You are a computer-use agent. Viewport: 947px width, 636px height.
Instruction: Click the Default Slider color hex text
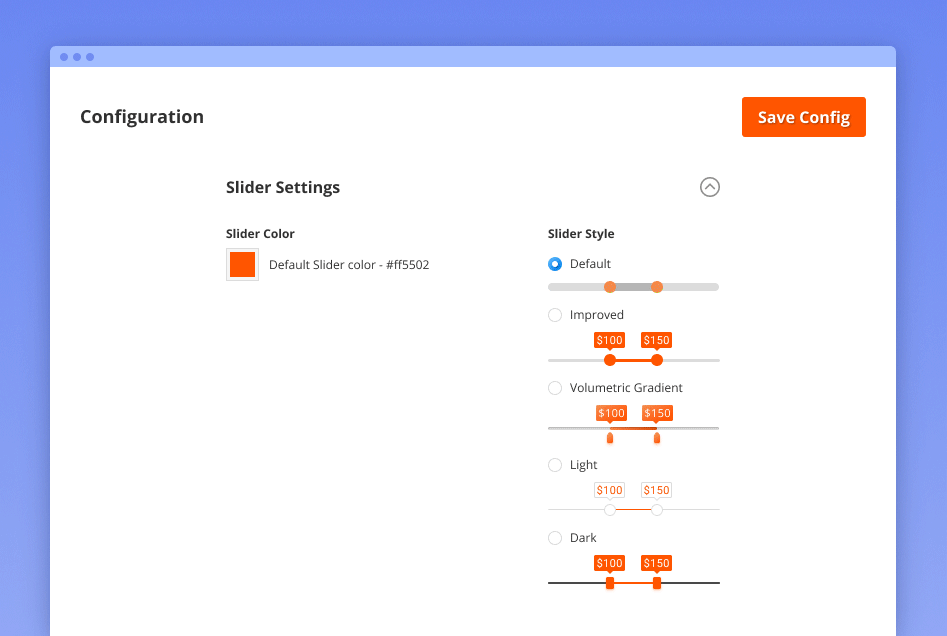349,265
